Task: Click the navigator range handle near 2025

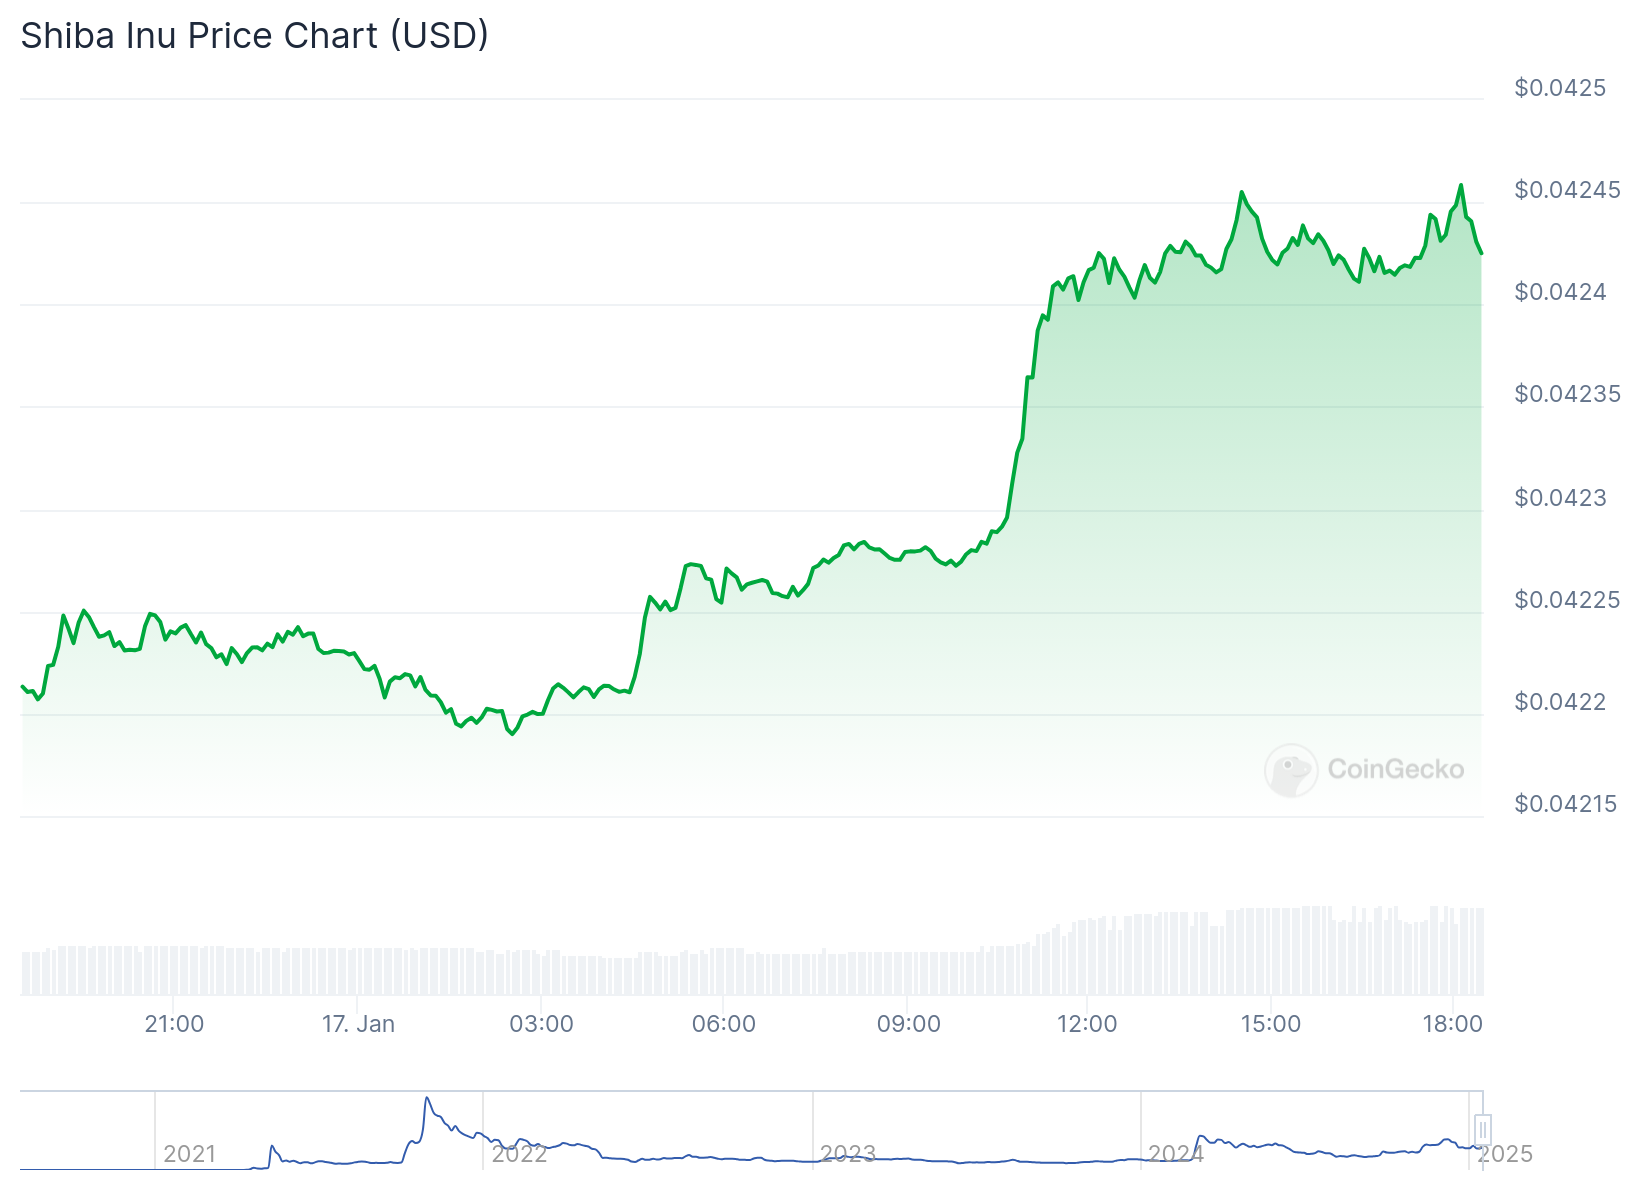Action: [x=1482, y=1130]
